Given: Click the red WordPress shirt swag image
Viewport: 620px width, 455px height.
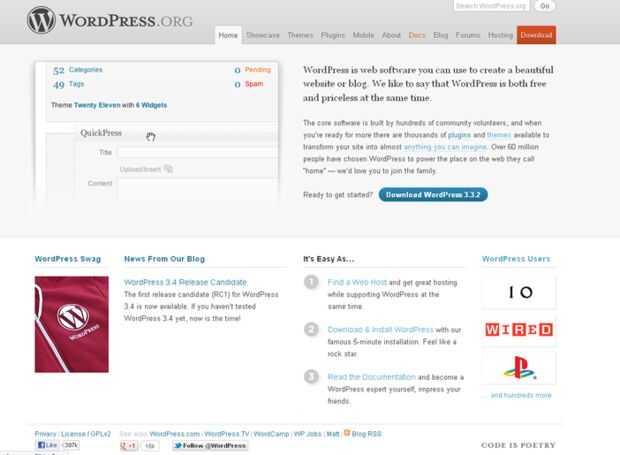Looking at the screenshot, I should [x=72, y=324].
